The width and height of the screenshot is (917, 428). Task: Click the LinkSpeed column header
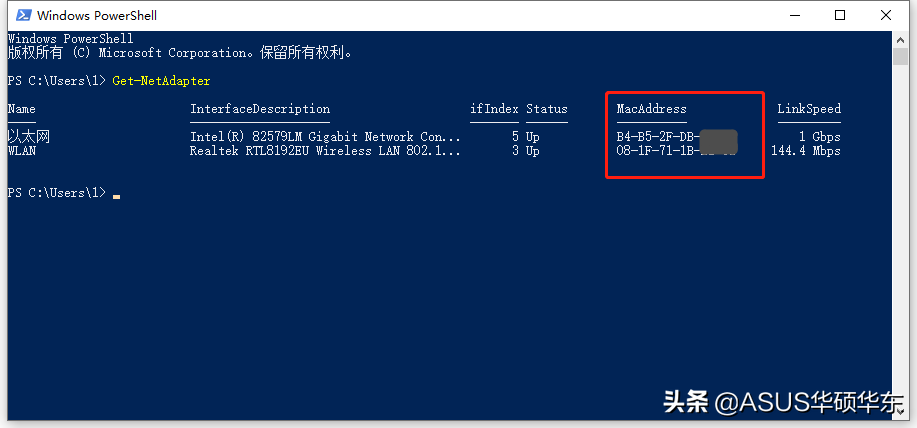[x=808, y=109]
